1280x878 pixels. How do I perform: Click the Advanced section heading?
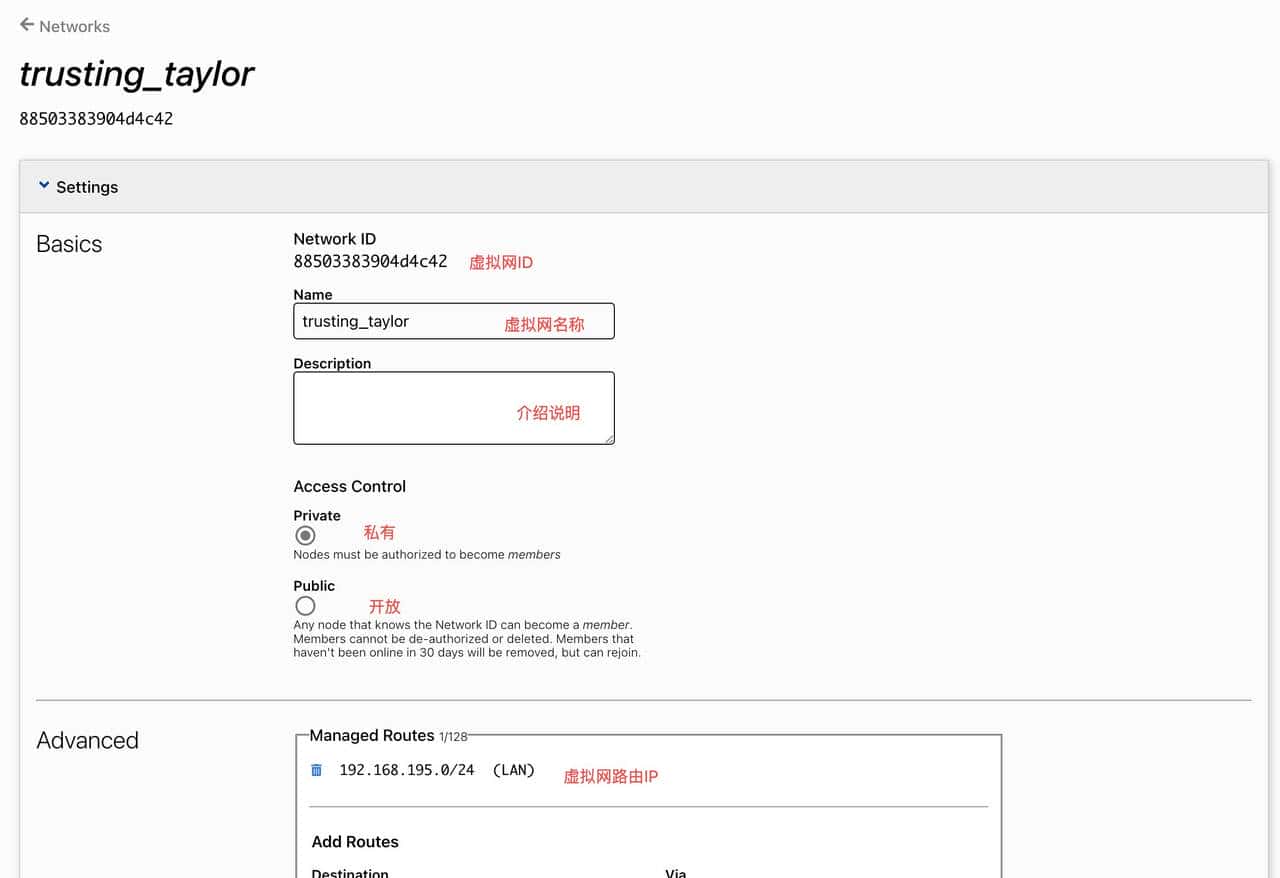tap(87, 740)
